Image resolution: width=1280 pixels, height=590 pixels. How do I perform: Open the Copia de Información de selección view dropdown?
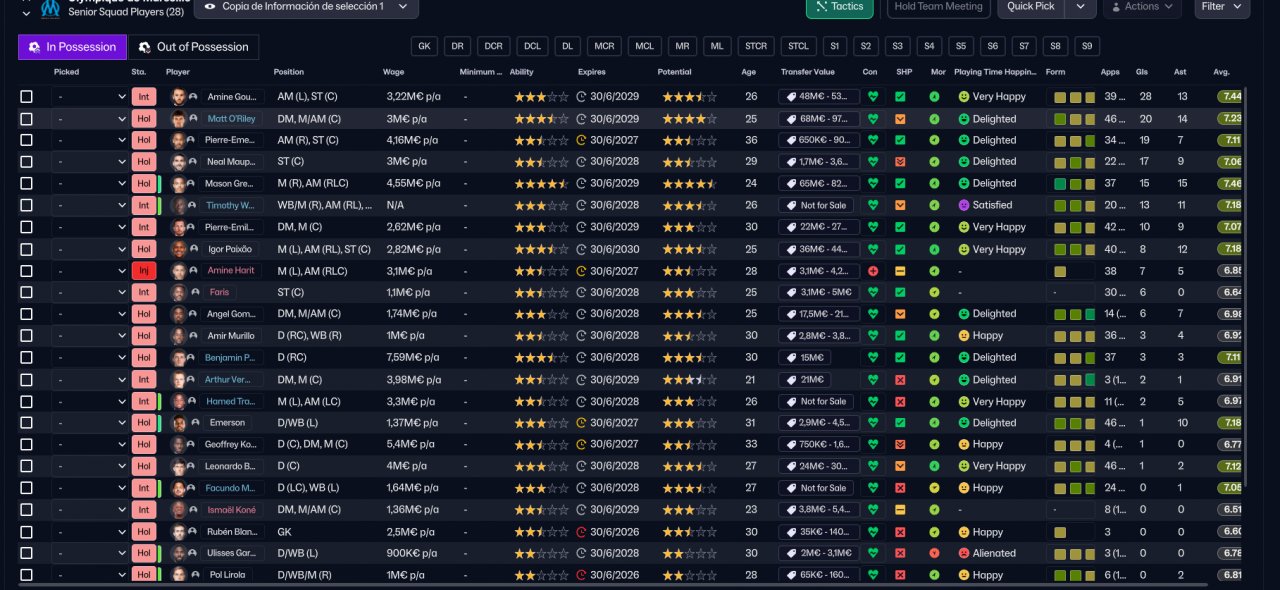(306, 6)
